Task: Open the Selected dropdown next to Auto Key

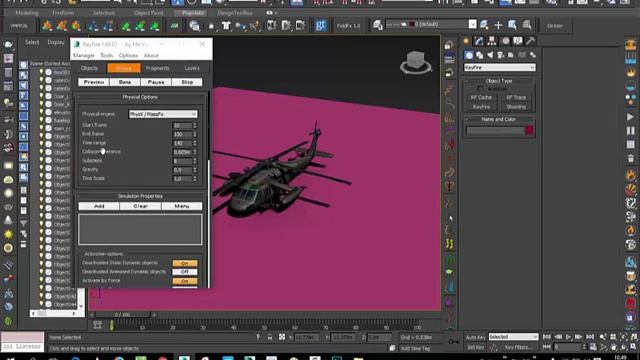Action: coord(513,337)
